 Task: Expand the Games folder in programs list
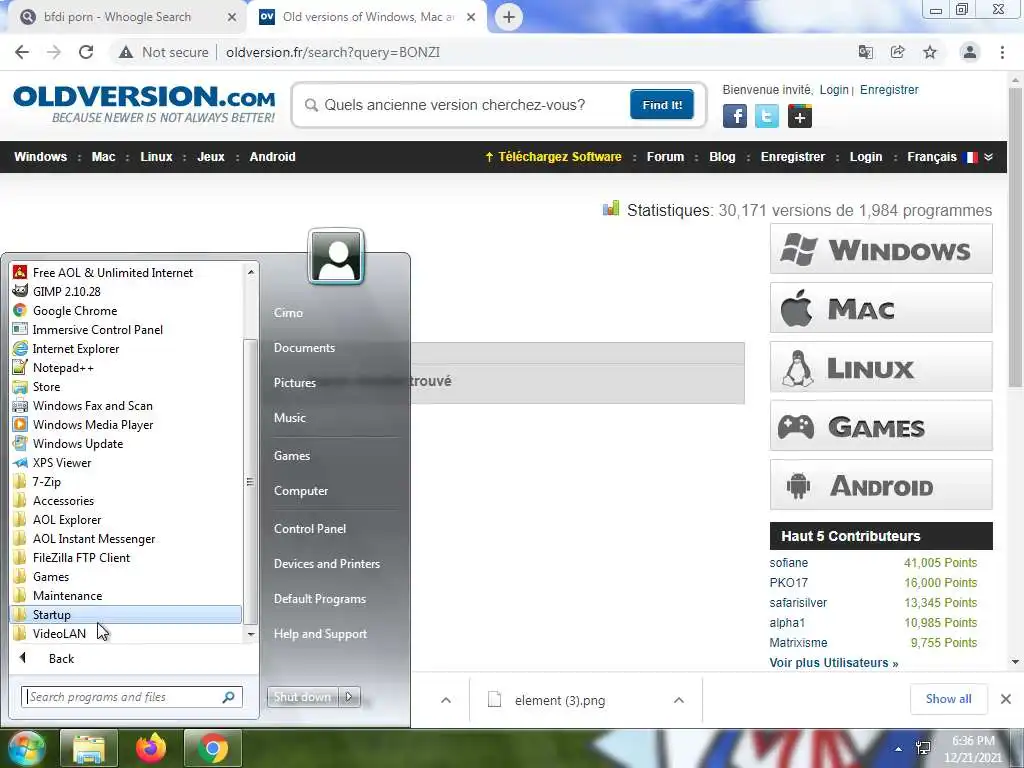tap(51, 576)
